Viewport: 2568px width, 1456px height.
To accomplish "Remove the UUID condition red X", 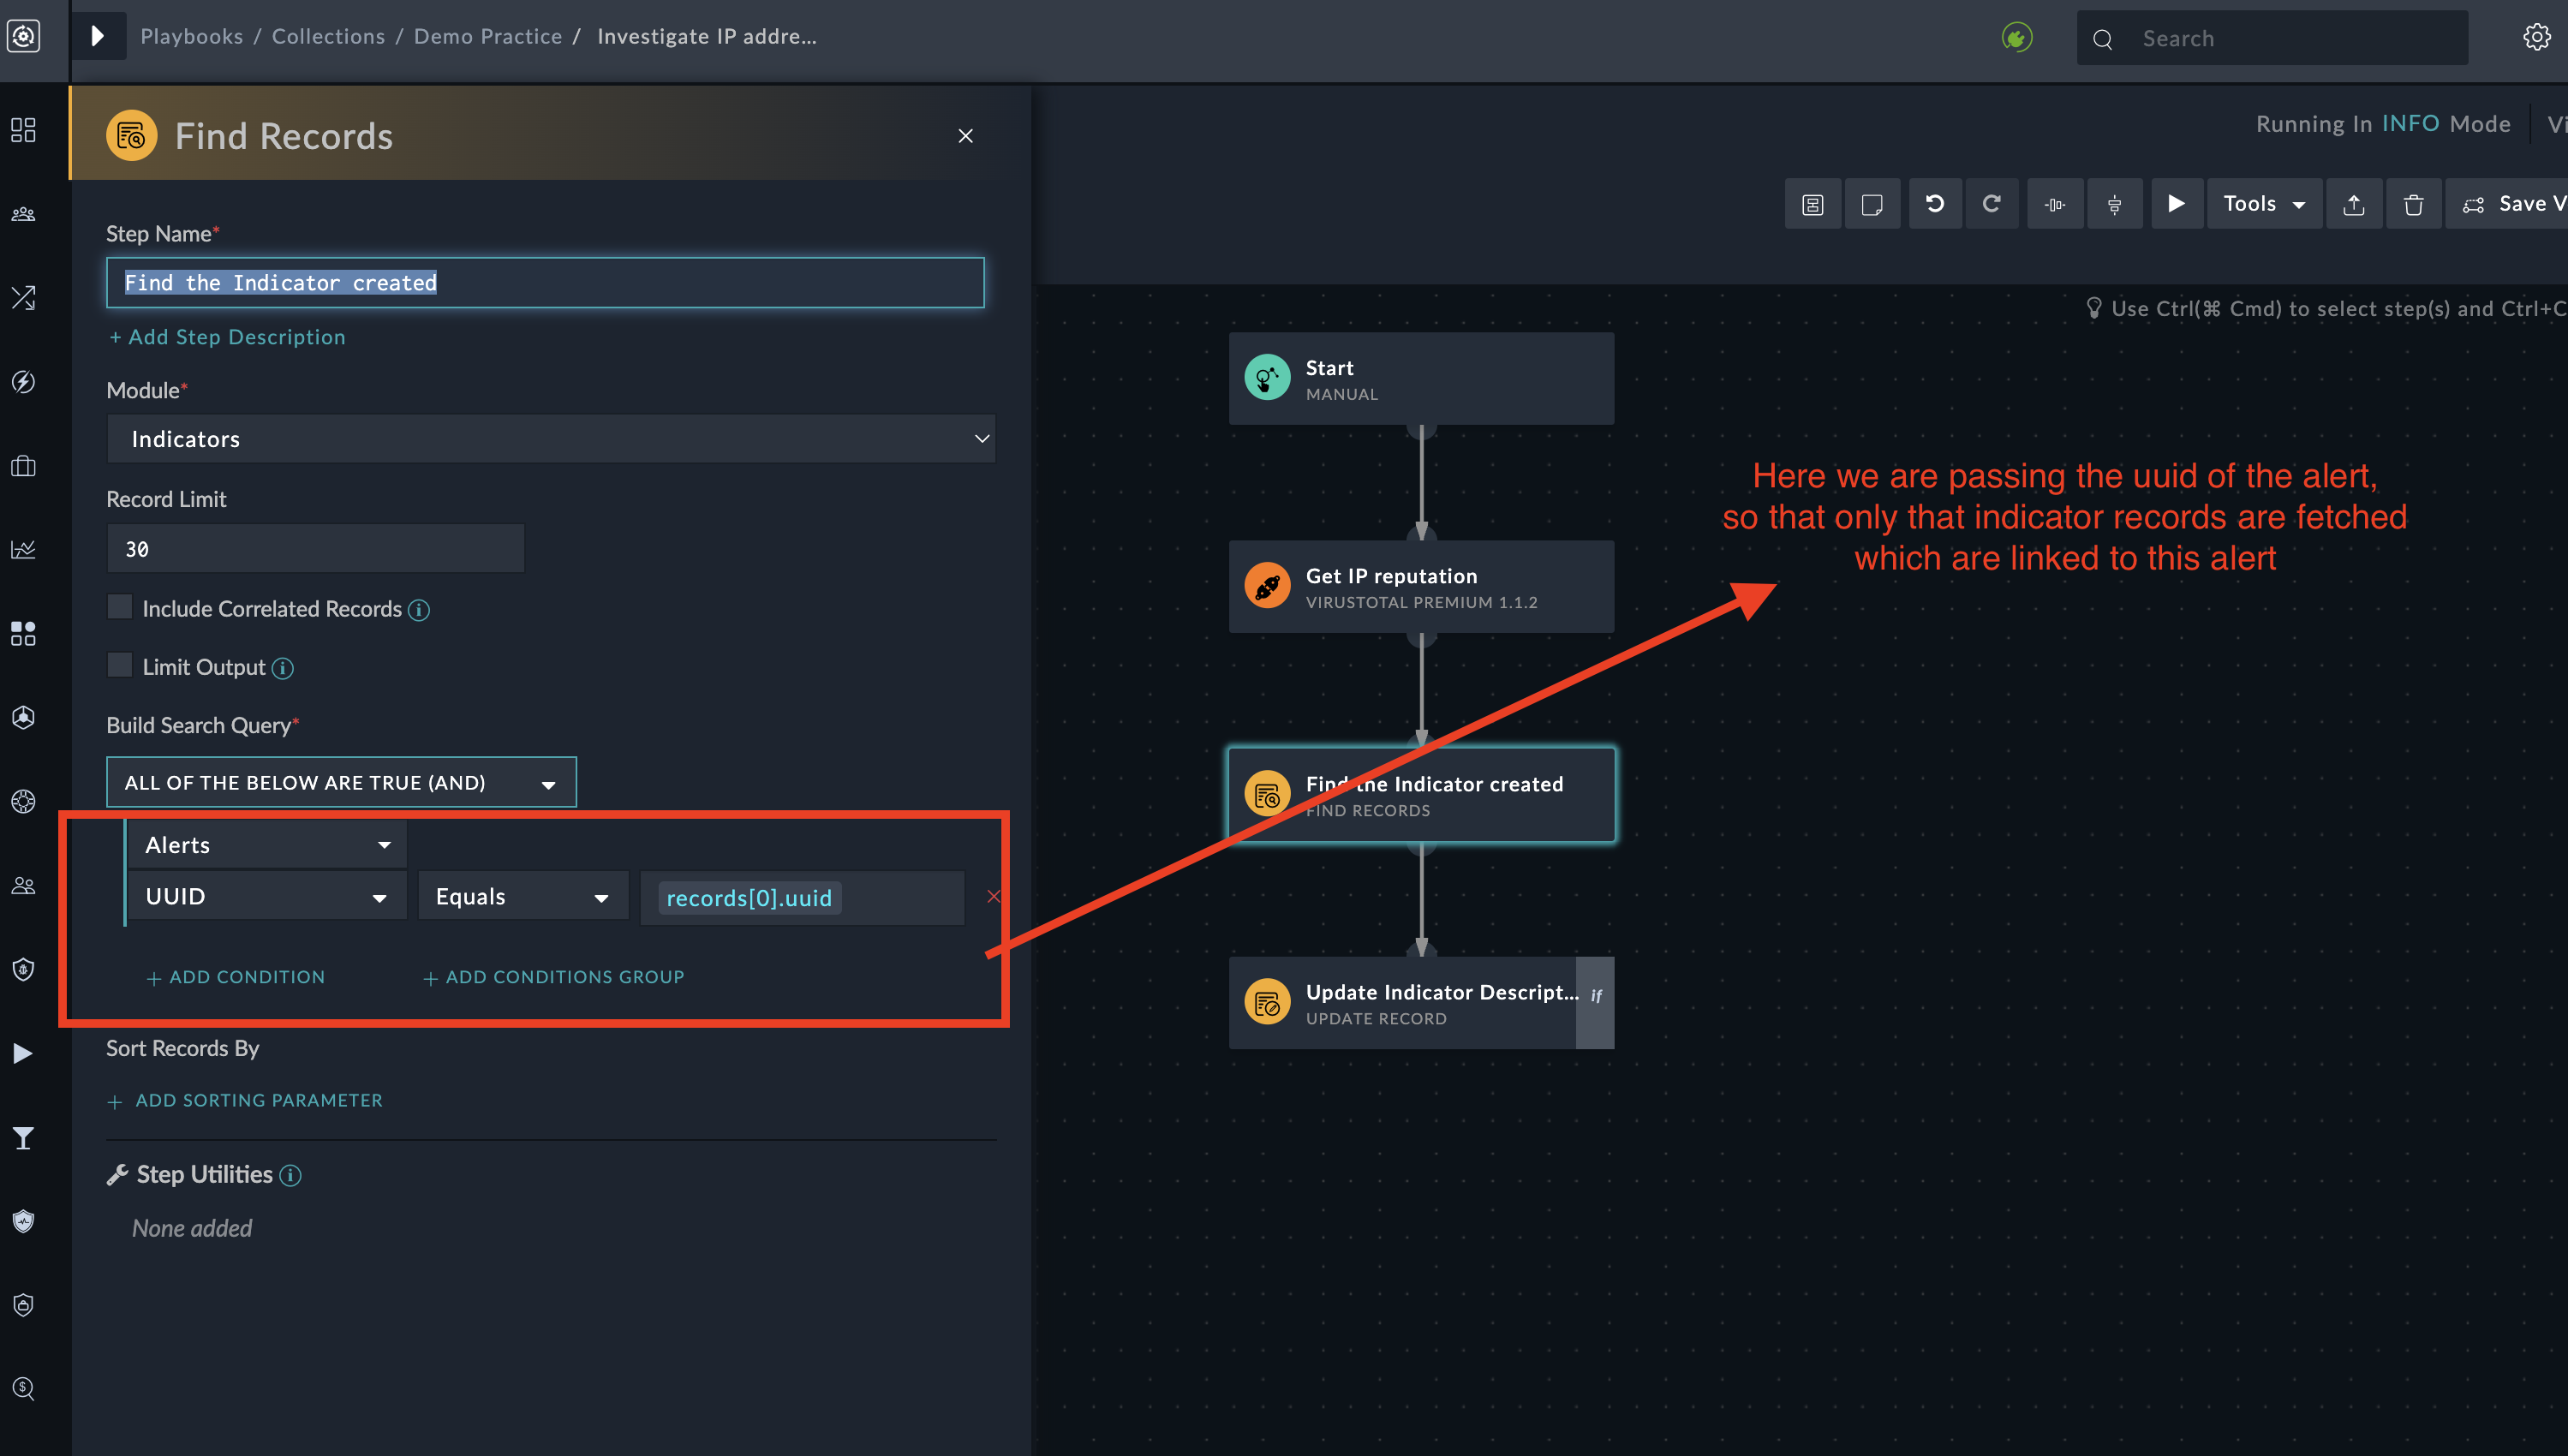I will point(992,896).
